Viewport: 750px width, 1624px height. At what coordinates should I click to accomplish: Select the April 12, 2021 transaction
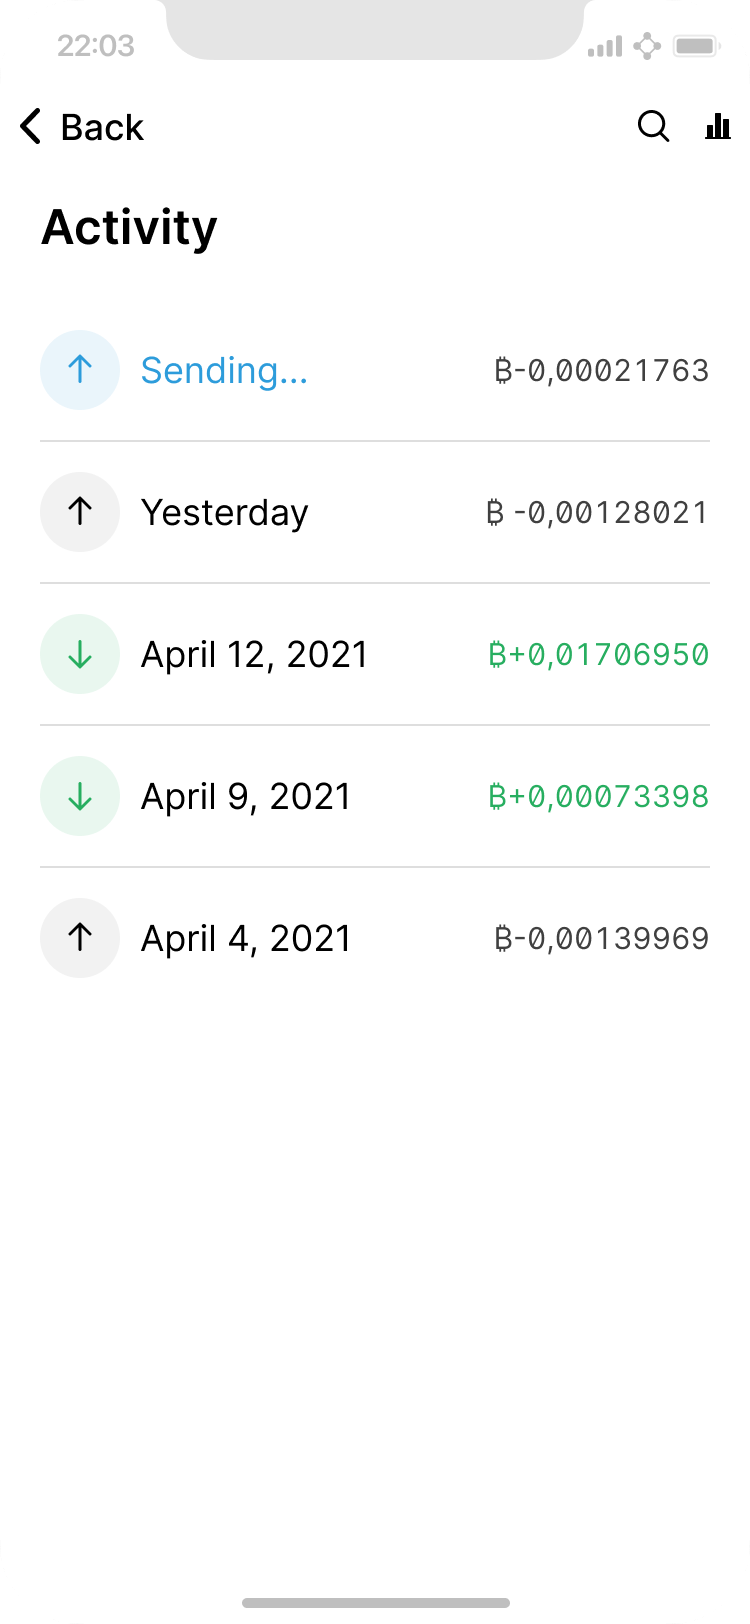[254, 654]
